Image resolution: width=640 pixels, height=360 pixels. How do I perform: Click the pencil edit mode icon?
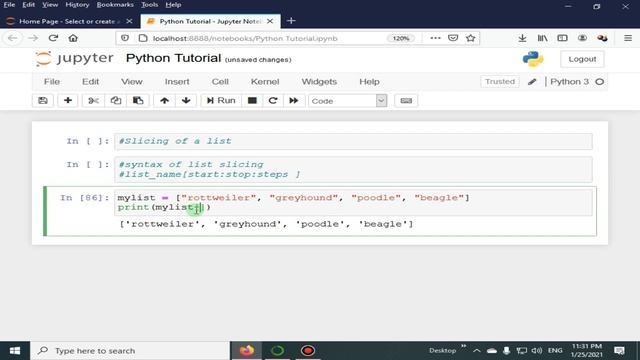click(532, 82)
